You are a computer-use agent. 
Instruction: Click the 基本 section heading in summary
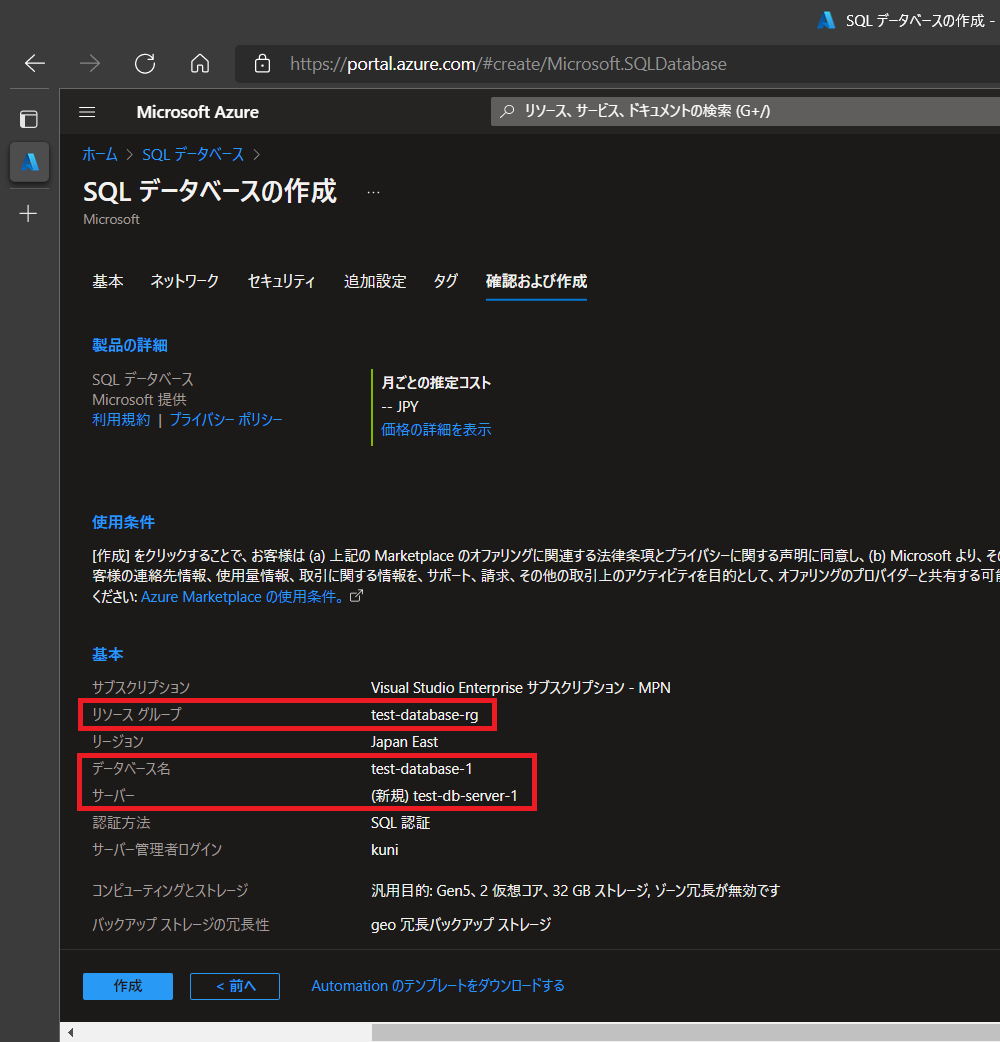tap(108, 654)
